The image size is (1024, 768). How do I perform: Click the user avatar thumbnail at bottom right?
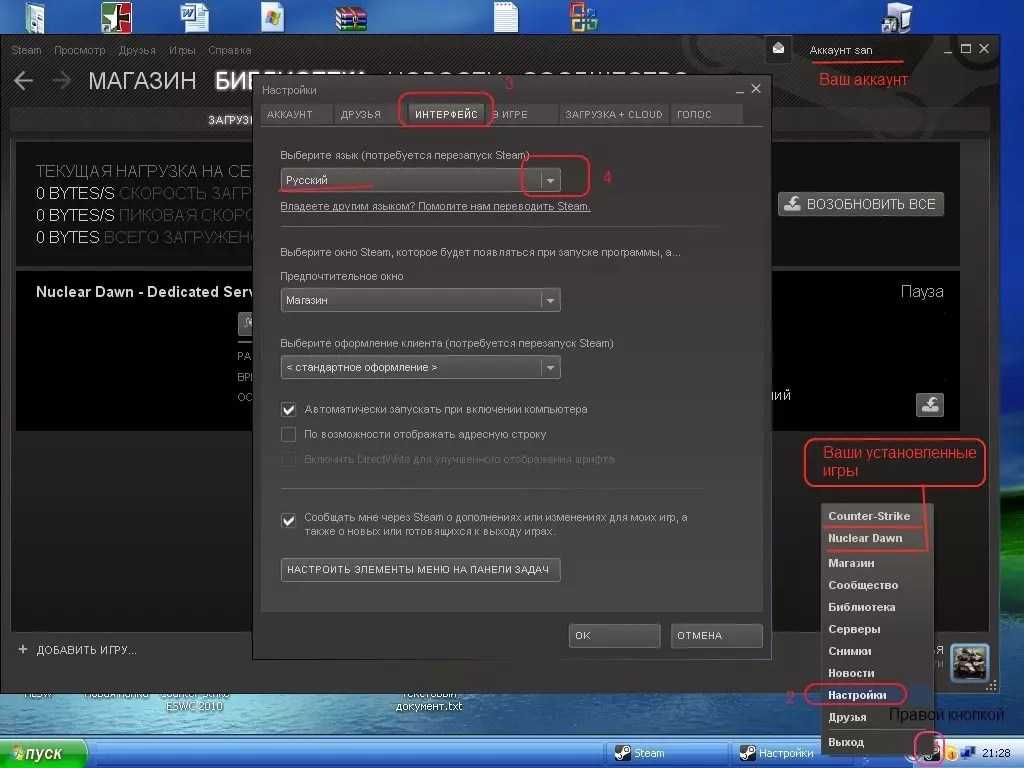(x=969, y=662)
